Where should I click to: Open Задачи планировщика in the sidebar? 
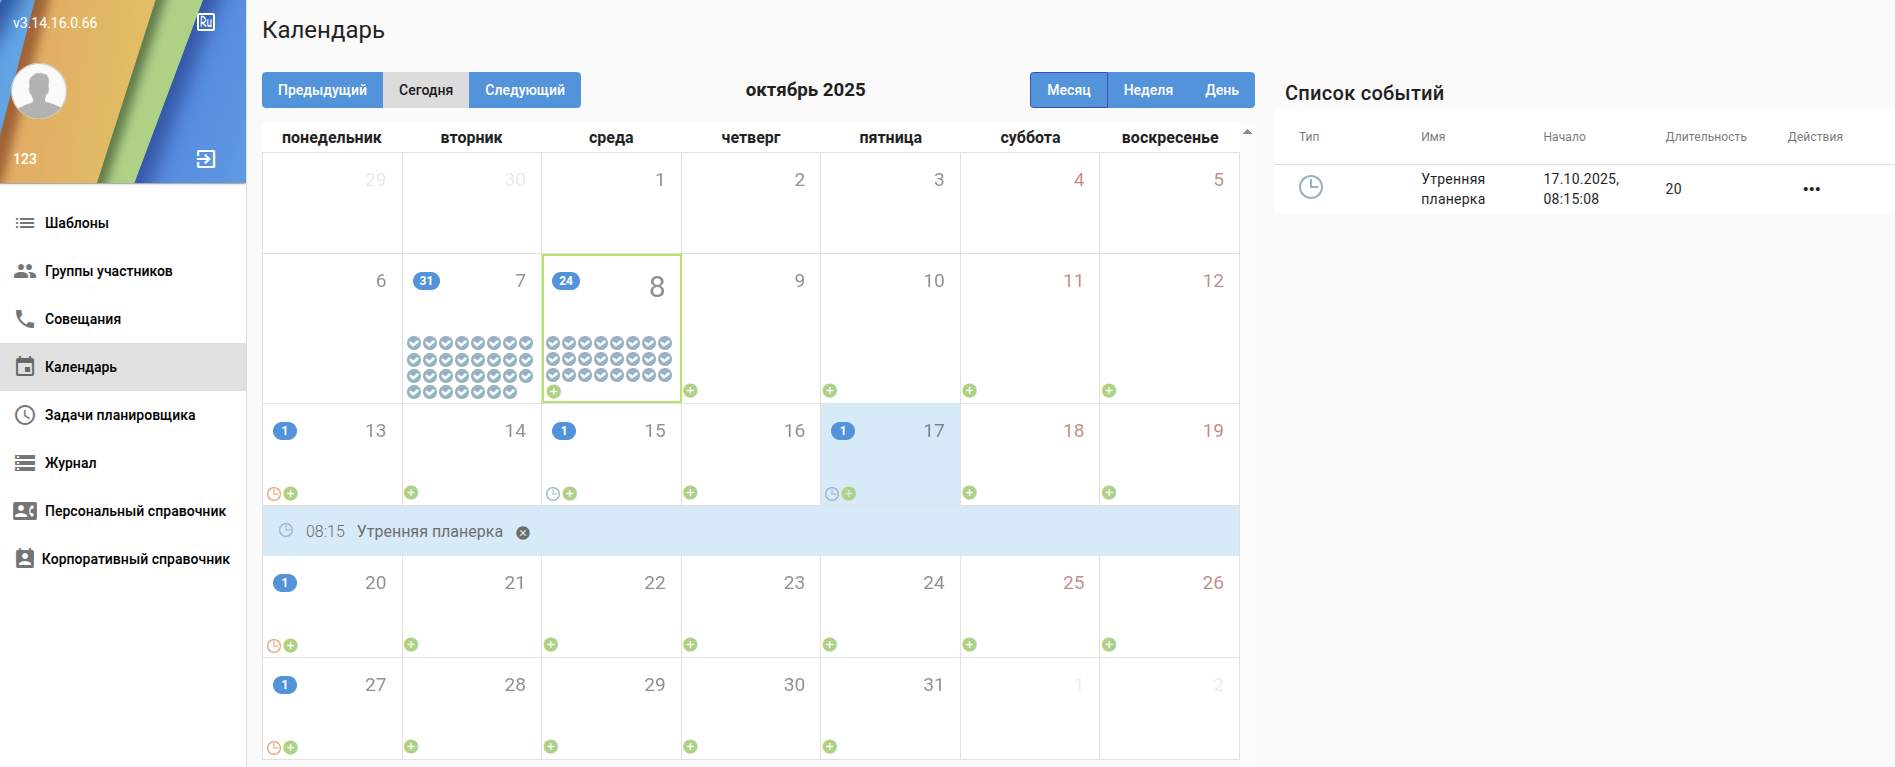pyautogui.click(x=120, y=415)
